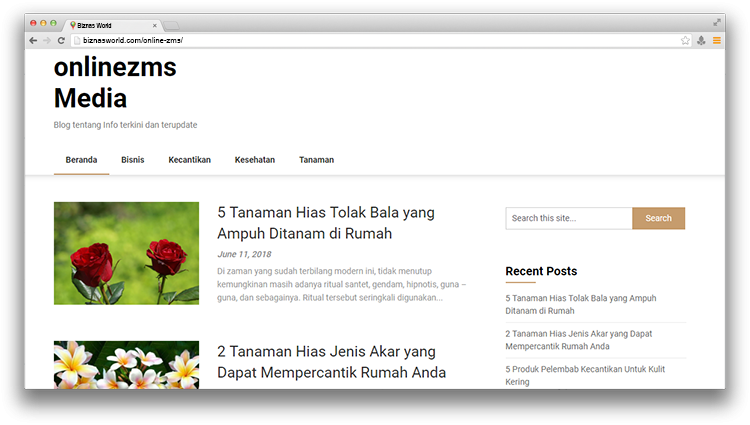Image resolution: width=750 pixels, height=425 pixels.
Task: Open the Chrome hamburger menu
Action: pyautogui.click(x=716, y=41)
